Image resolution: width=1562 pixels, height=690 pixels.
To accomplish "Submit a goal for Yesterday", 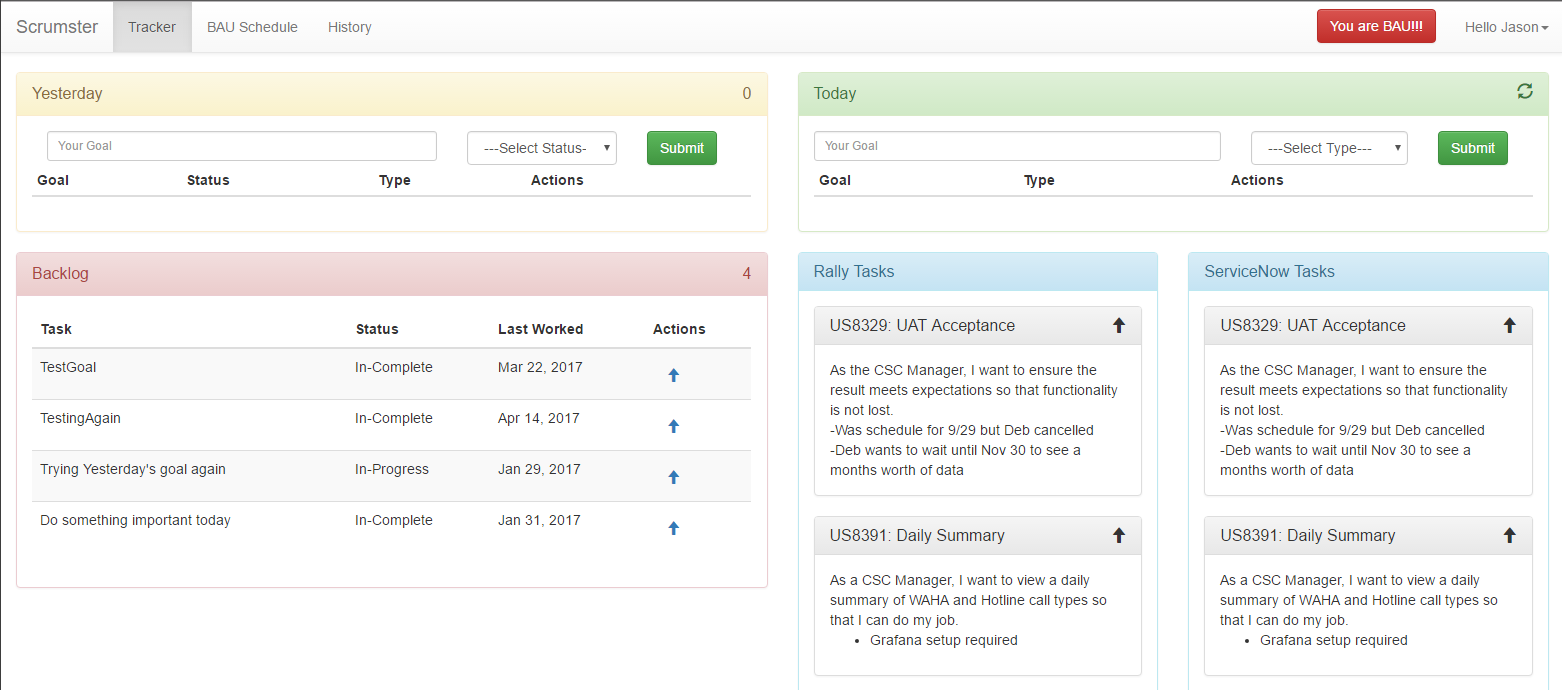I will [x=681, y=147].
